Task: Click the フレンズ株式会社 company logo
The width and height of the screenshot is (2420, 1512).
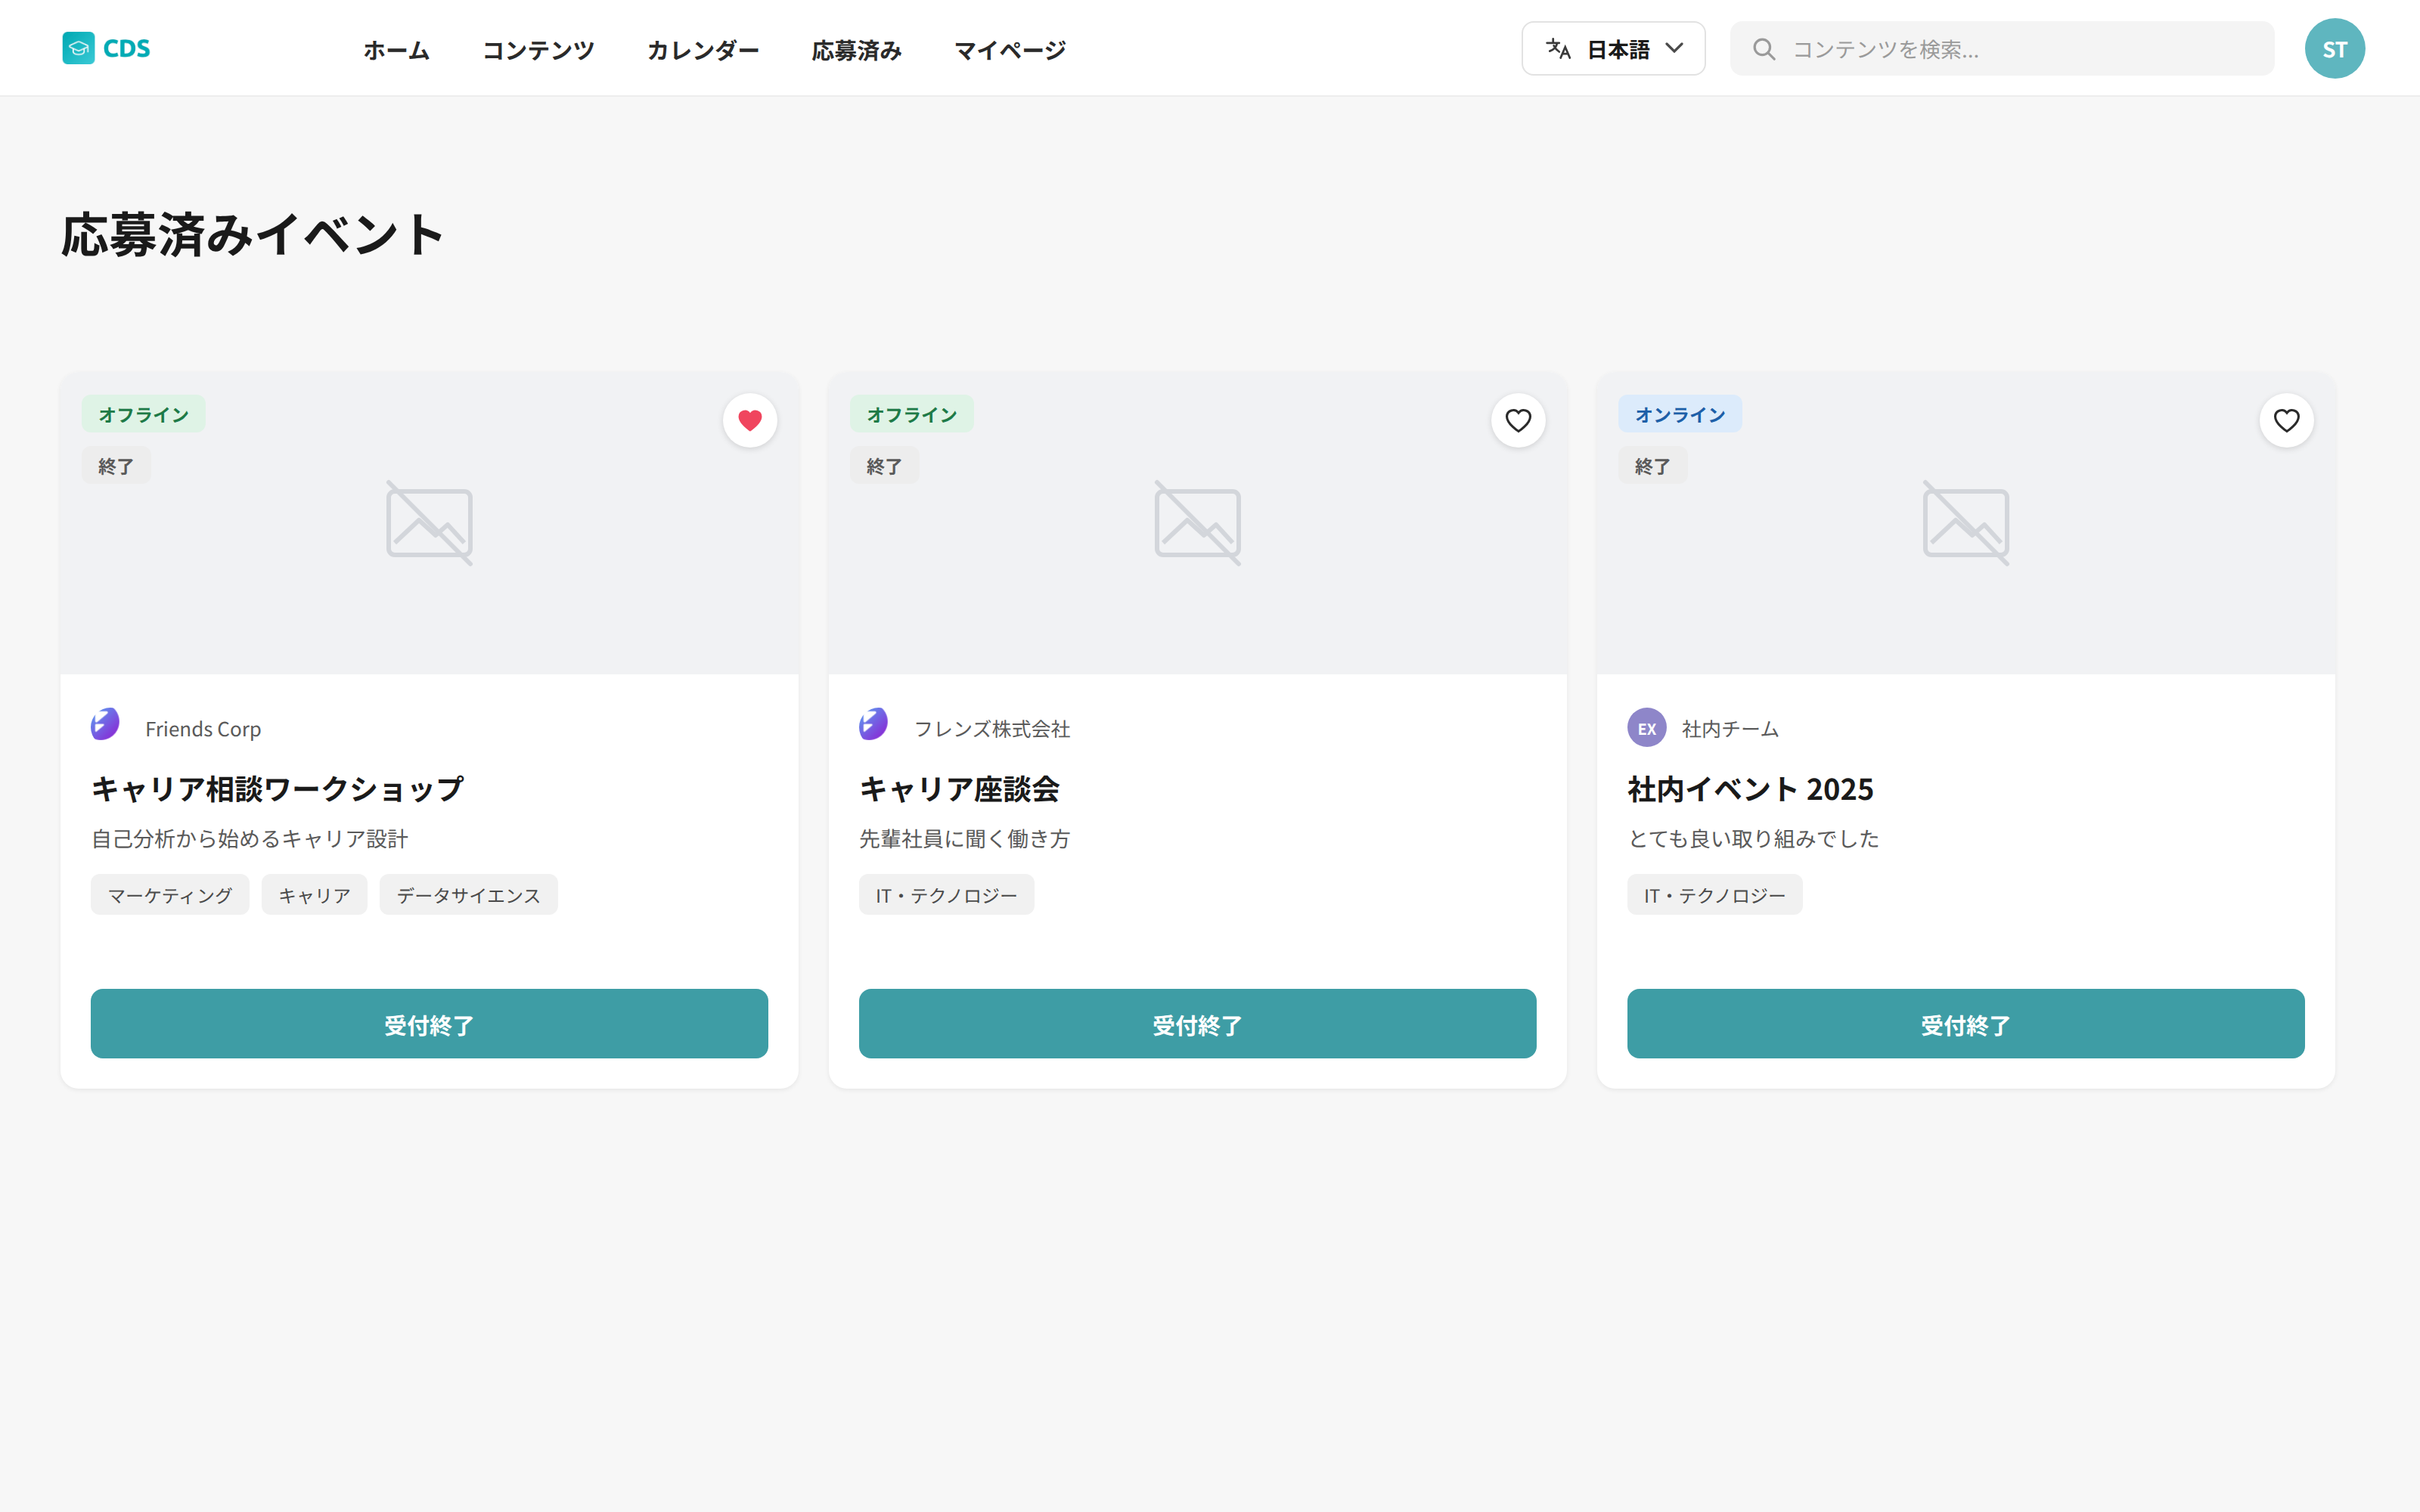Action: click(x=874, y=724)
